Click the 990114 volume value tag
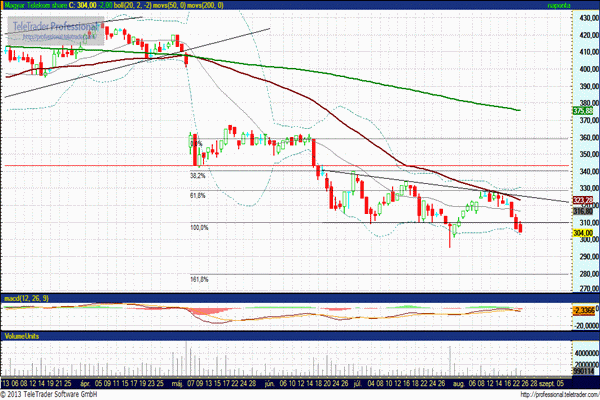Viewport: 600px width, 400px height. click(x=583, y=371)
